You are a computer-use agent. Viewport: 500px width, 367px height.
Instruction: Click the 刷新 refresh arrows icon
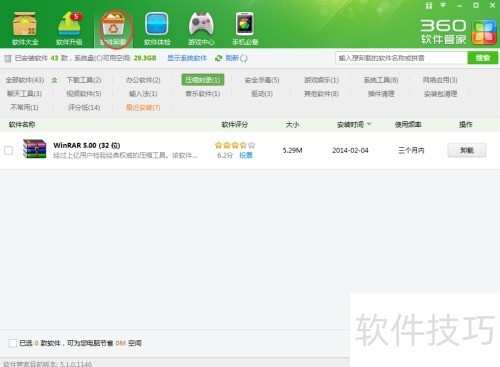(x=218, y=58)
